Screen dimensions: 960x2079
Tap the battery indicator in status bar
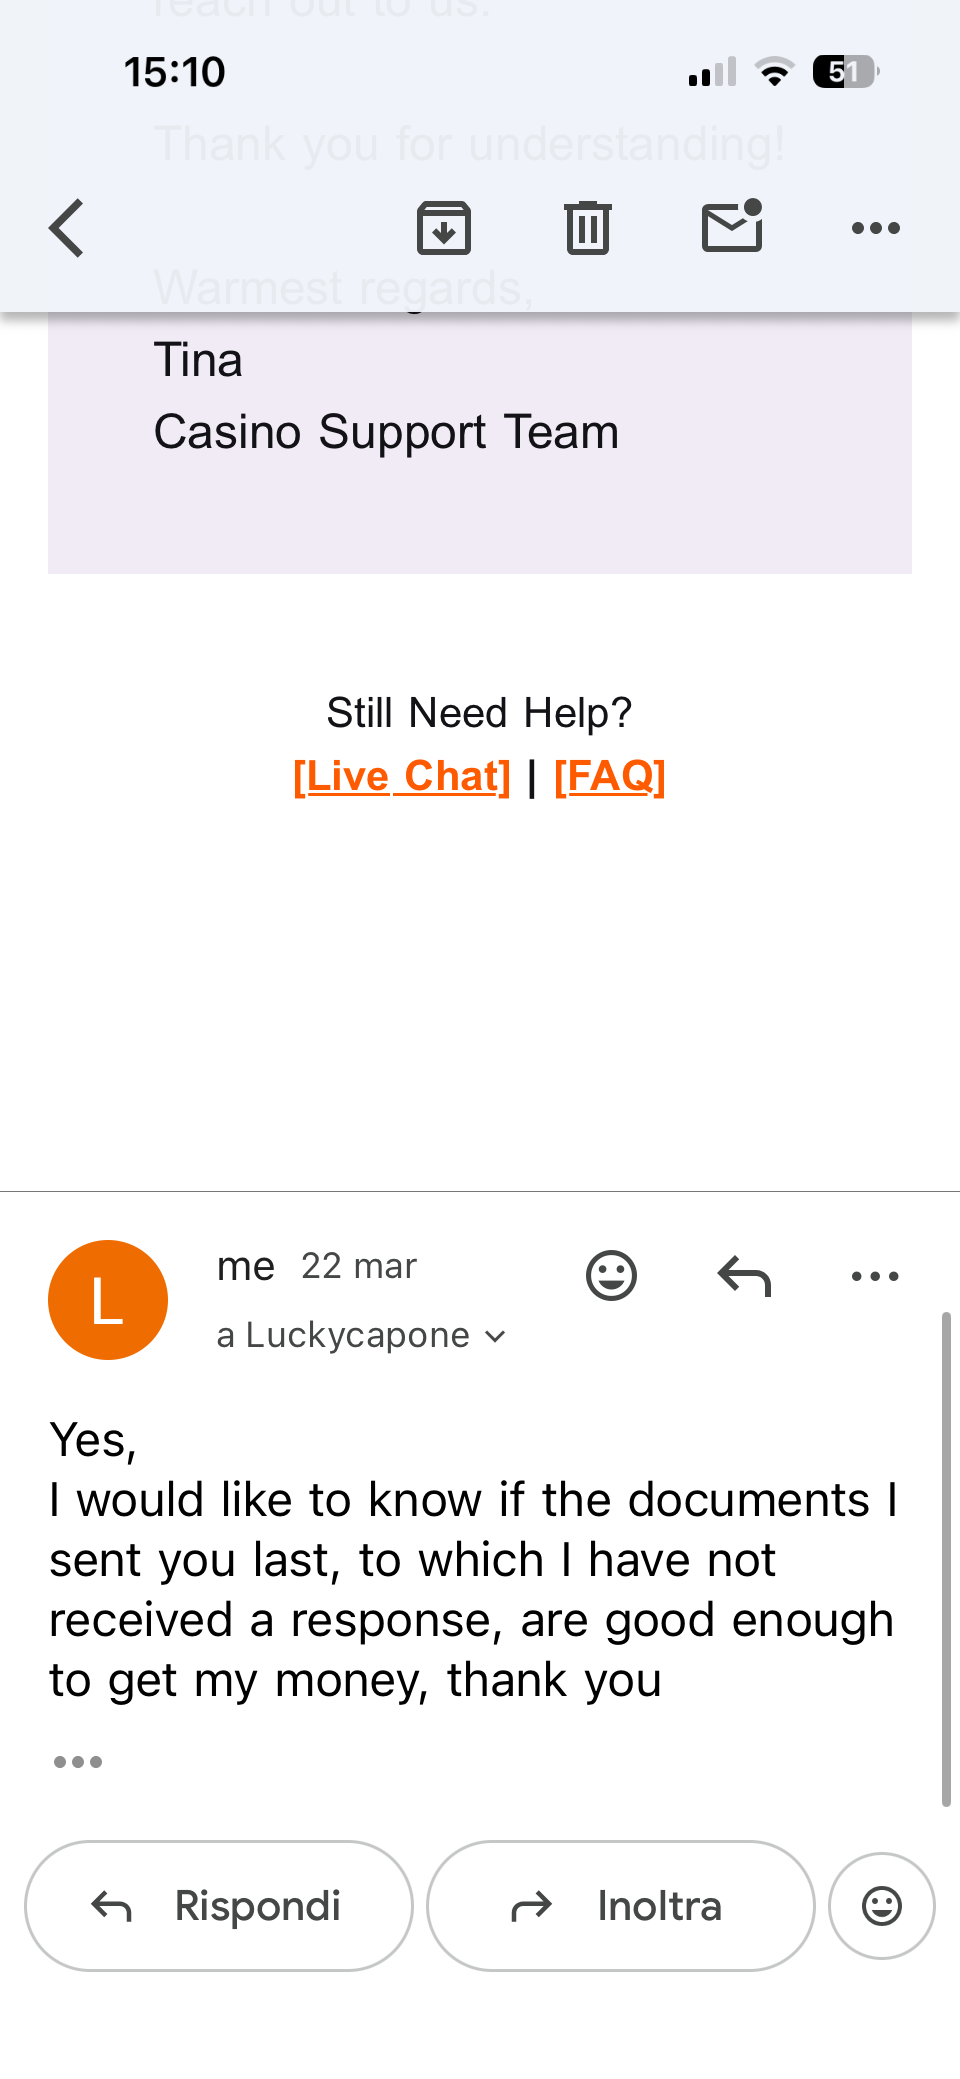coord(845,72)
